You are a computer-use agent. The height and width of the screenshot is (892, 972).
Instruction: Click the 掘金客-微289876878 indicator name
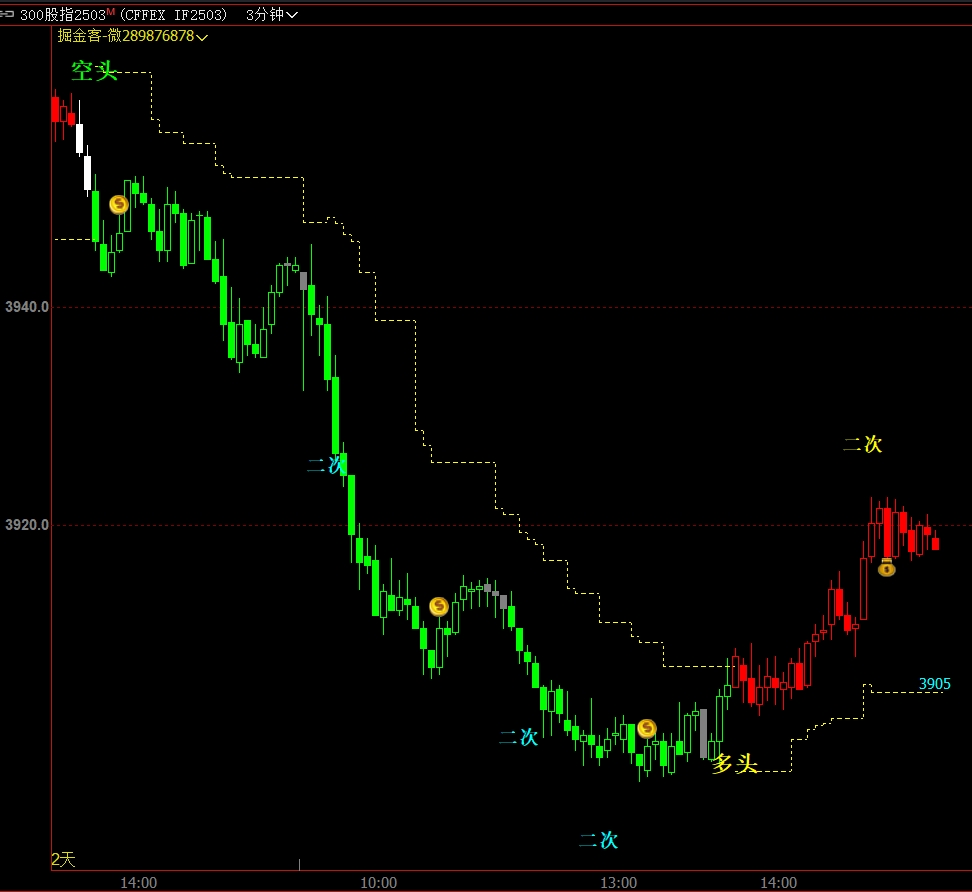point(125,36)
